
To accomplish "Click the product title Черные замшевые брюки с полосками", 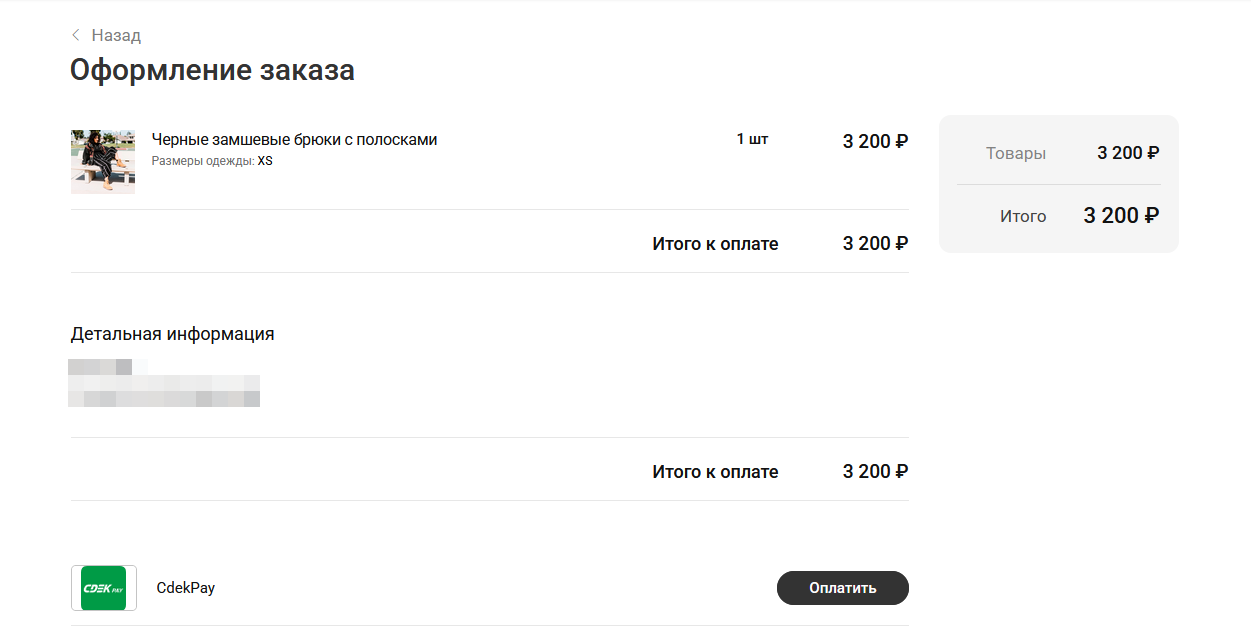I will tap(294, 140).
